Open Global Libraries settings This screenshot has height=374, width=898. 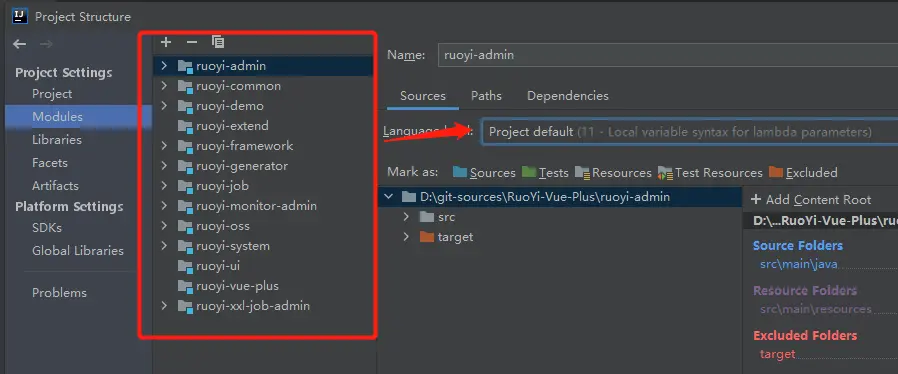(x=78, y=250)
